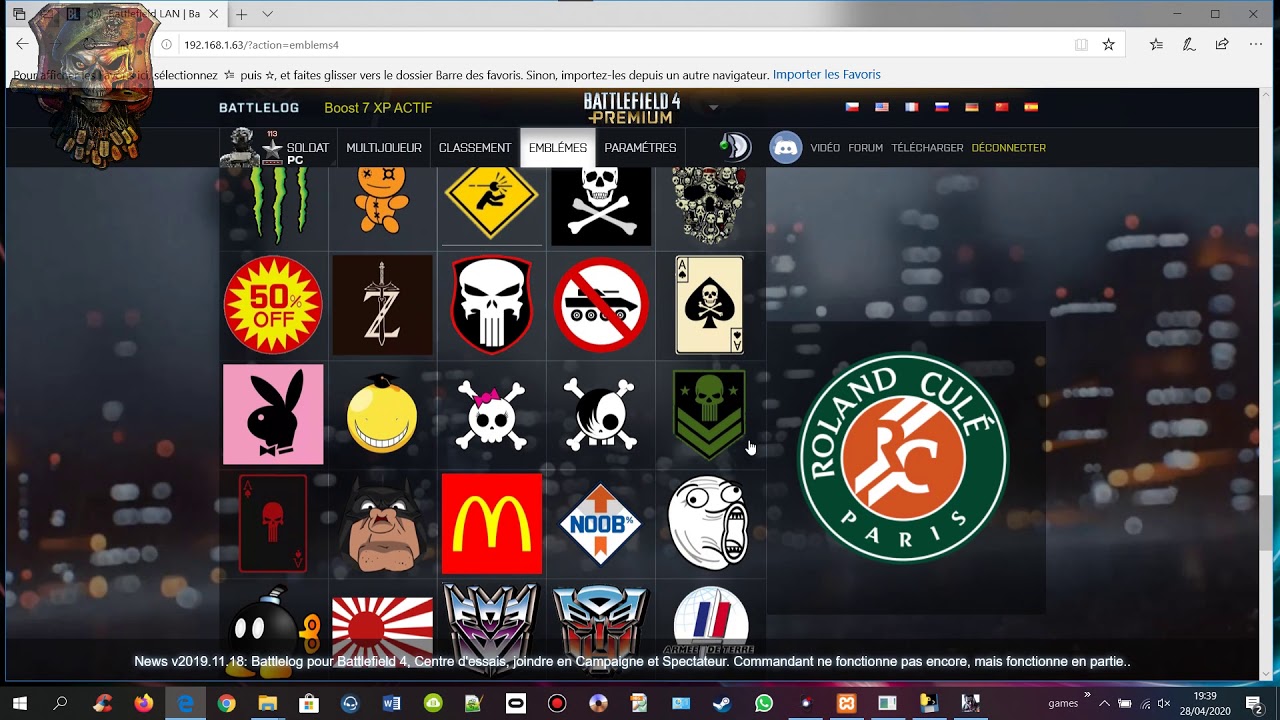Switch language to German flag
Viewport: 1280px width, 720px height.
971,107
